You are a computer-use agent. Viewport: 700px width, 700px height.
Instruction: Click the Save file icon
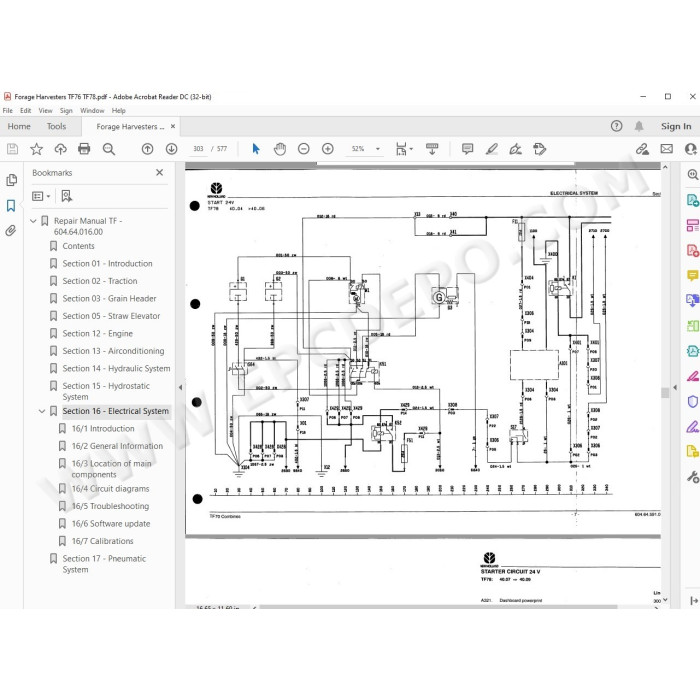point(12,149)
